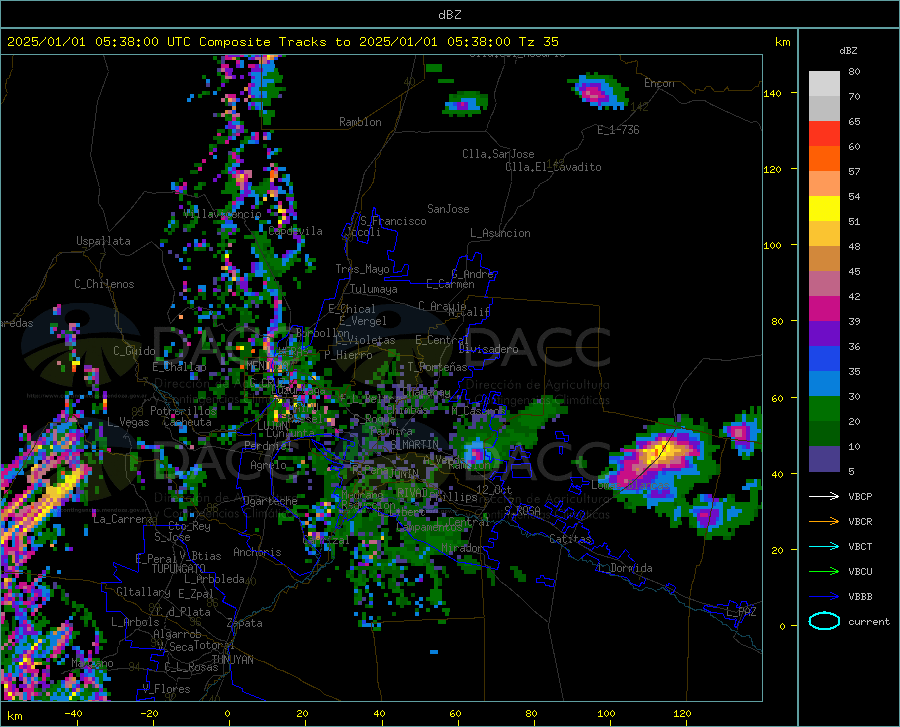Viewport: 900px width, 727px height.
Task: Click the 'Zapata' map label
Action: pos(245,623)
